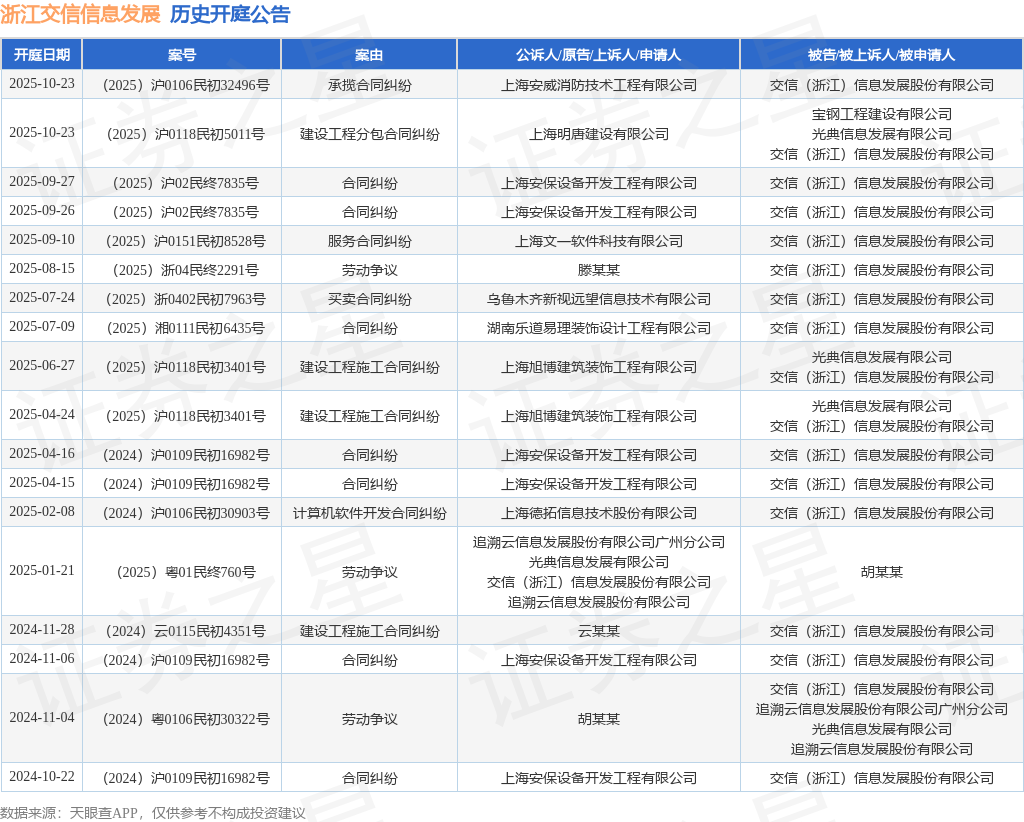The width and height of the screenshot is (1024, 822).
Task: Select case number (2025)浙0402民初7963号
Action: coord(185,299)
